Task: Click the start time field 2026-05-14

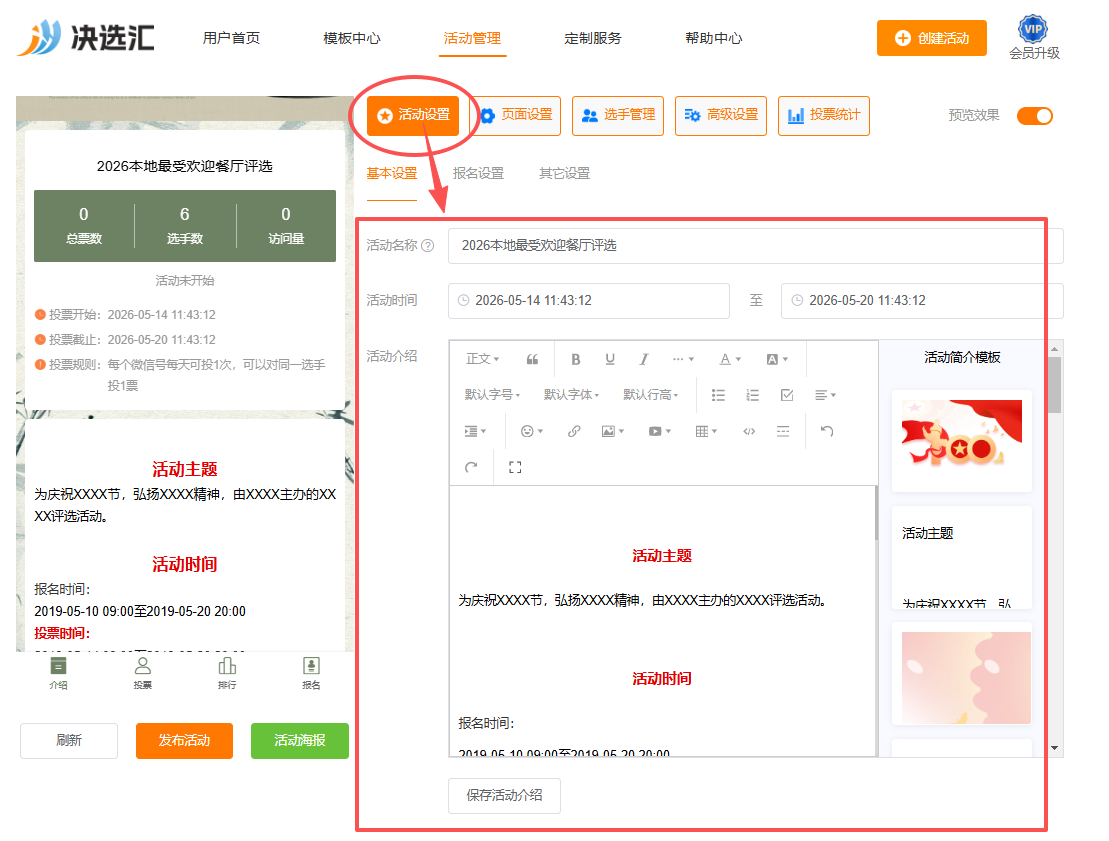Action: coord(588,301)
